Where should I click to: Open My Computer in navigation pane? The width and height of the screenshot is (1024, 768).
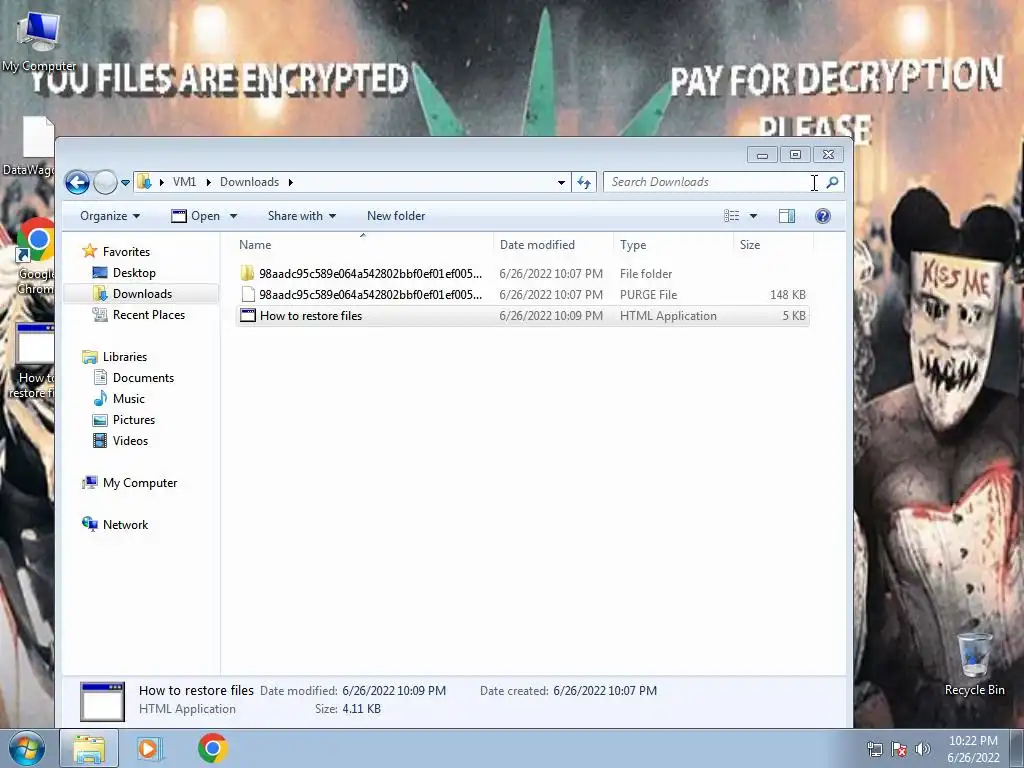coord(140,483)
